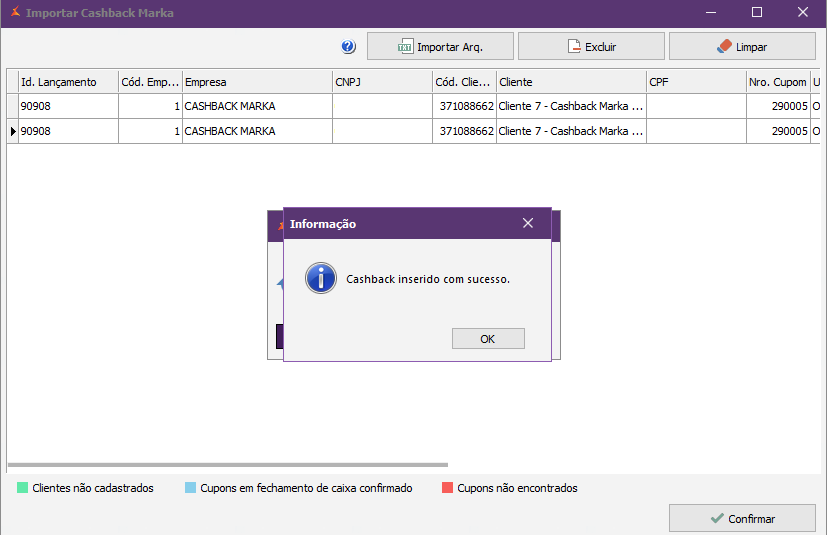Click the CPF column header
The height and width of the screenshot is (535, 827).
[x=696, y=82]
